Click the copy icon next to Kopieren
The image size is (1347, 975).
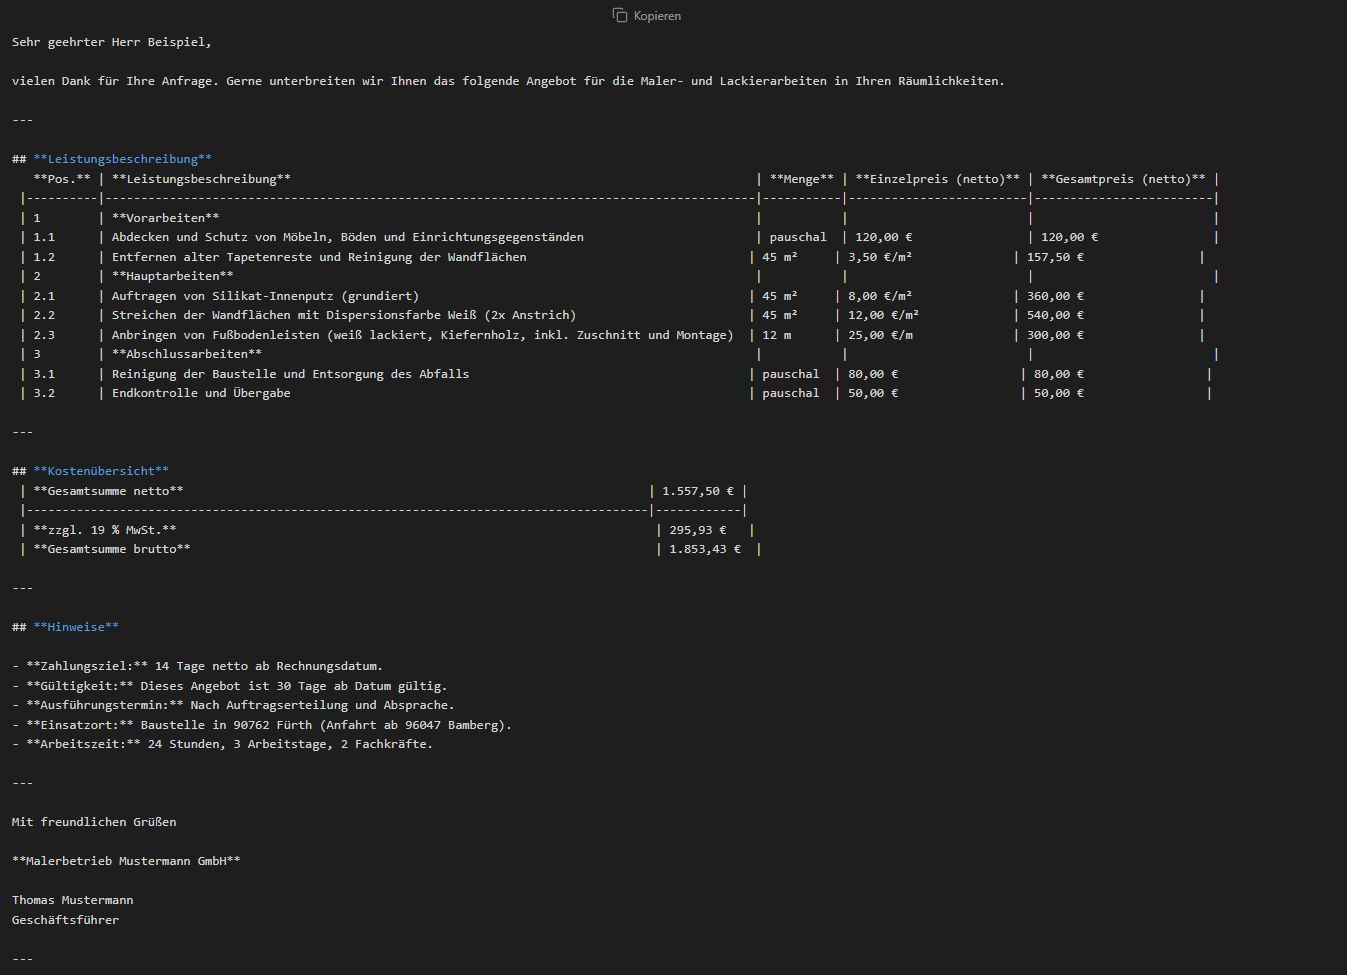point(620,16)
